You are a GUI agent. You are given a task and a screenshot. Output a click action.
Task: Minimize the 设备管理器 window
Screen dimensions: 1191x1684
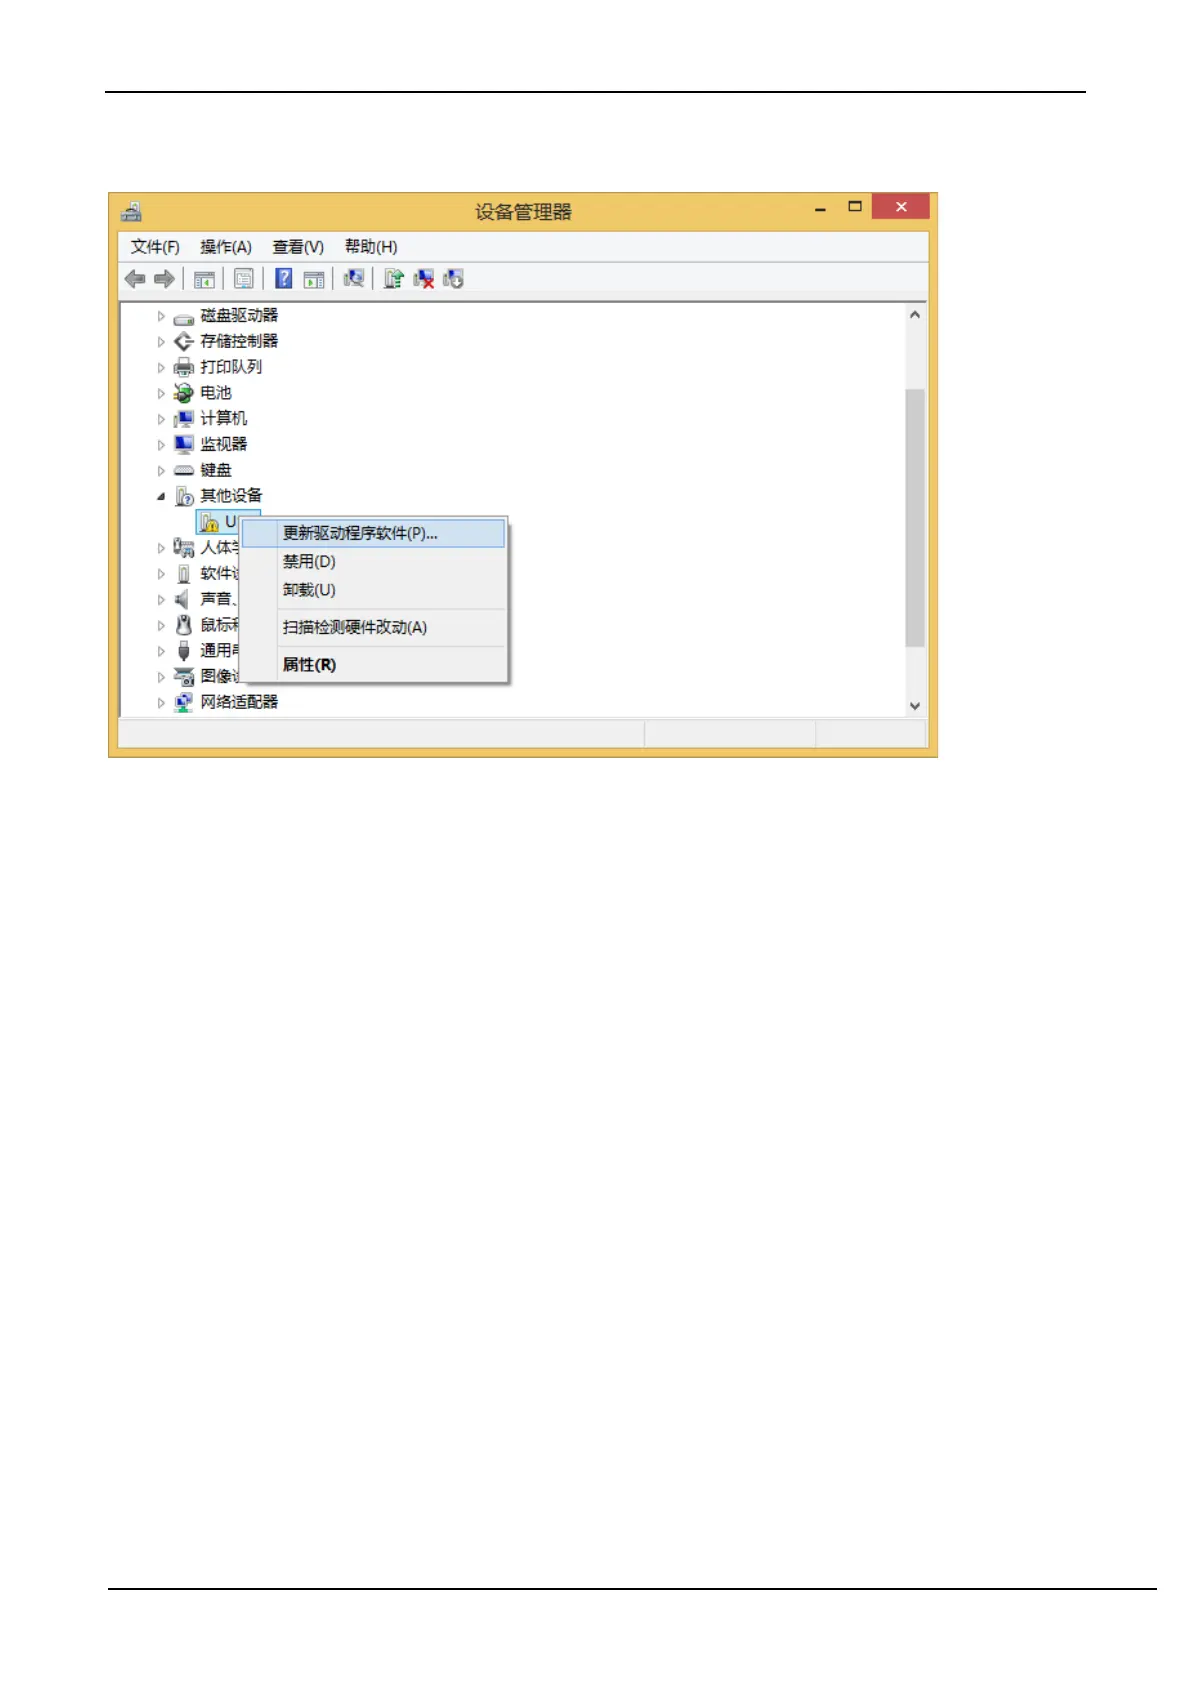click(x=820, y=208)
